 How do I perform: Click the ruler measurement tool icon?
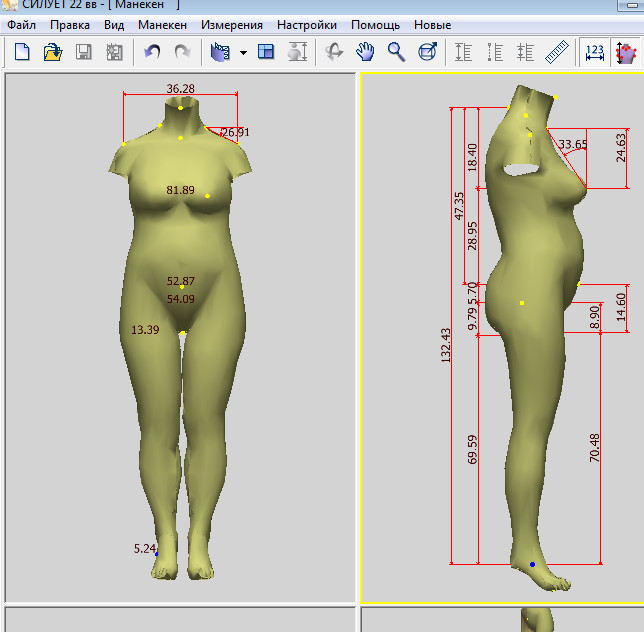[557, 52]
